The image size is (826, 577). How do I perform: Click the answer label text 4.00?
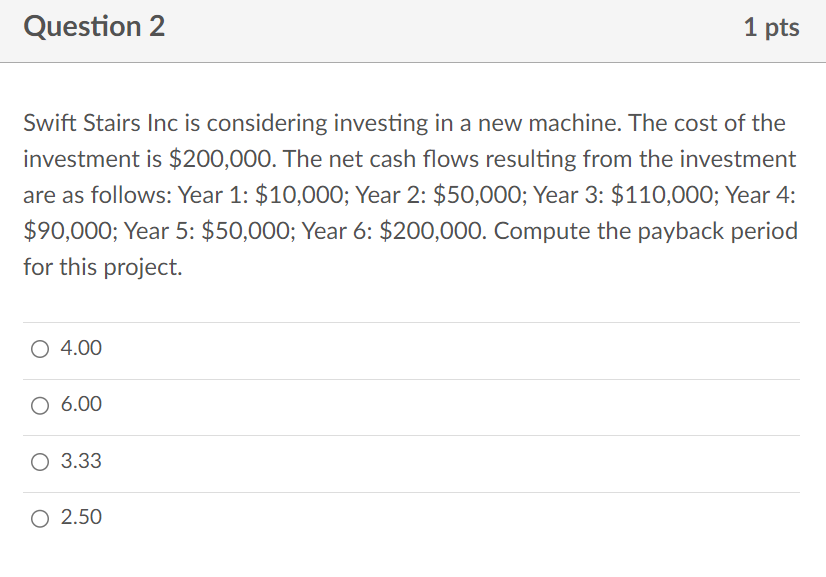point(79,349)
